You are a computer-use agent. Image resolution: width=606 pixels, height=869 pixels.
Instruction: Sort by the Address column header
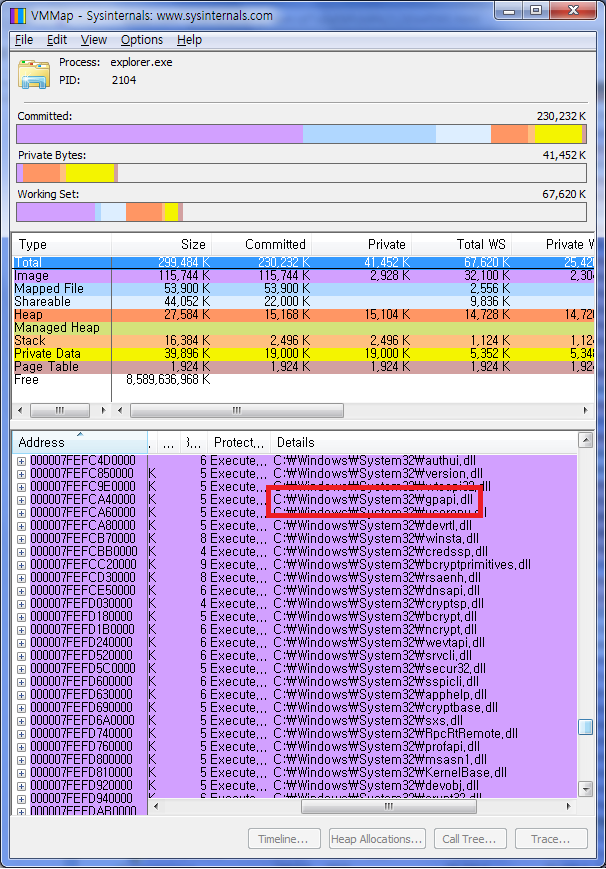(80, 442)
